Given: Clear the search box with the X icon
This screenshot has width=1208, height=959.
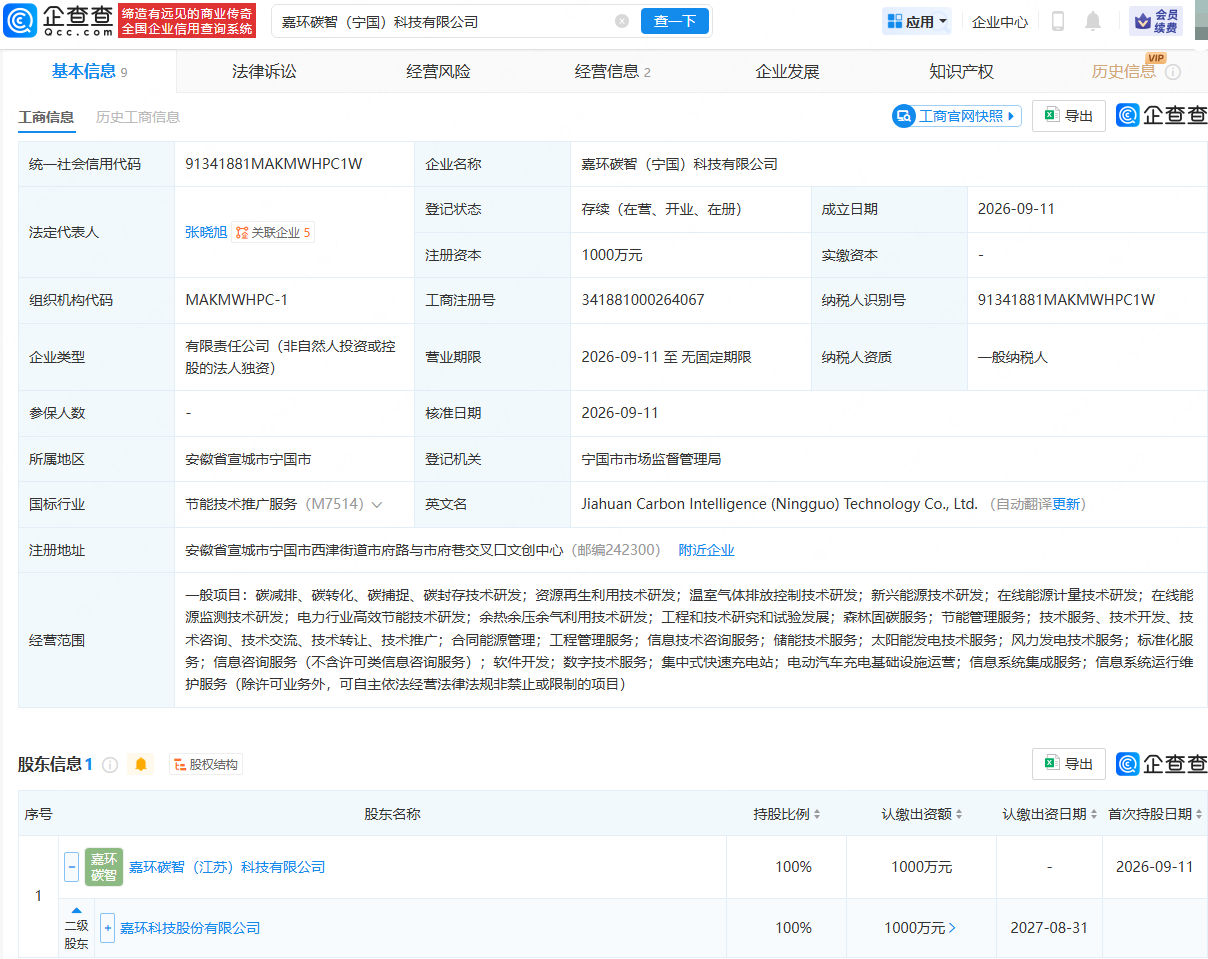Looking at the screenshot, I should point(622,21).
